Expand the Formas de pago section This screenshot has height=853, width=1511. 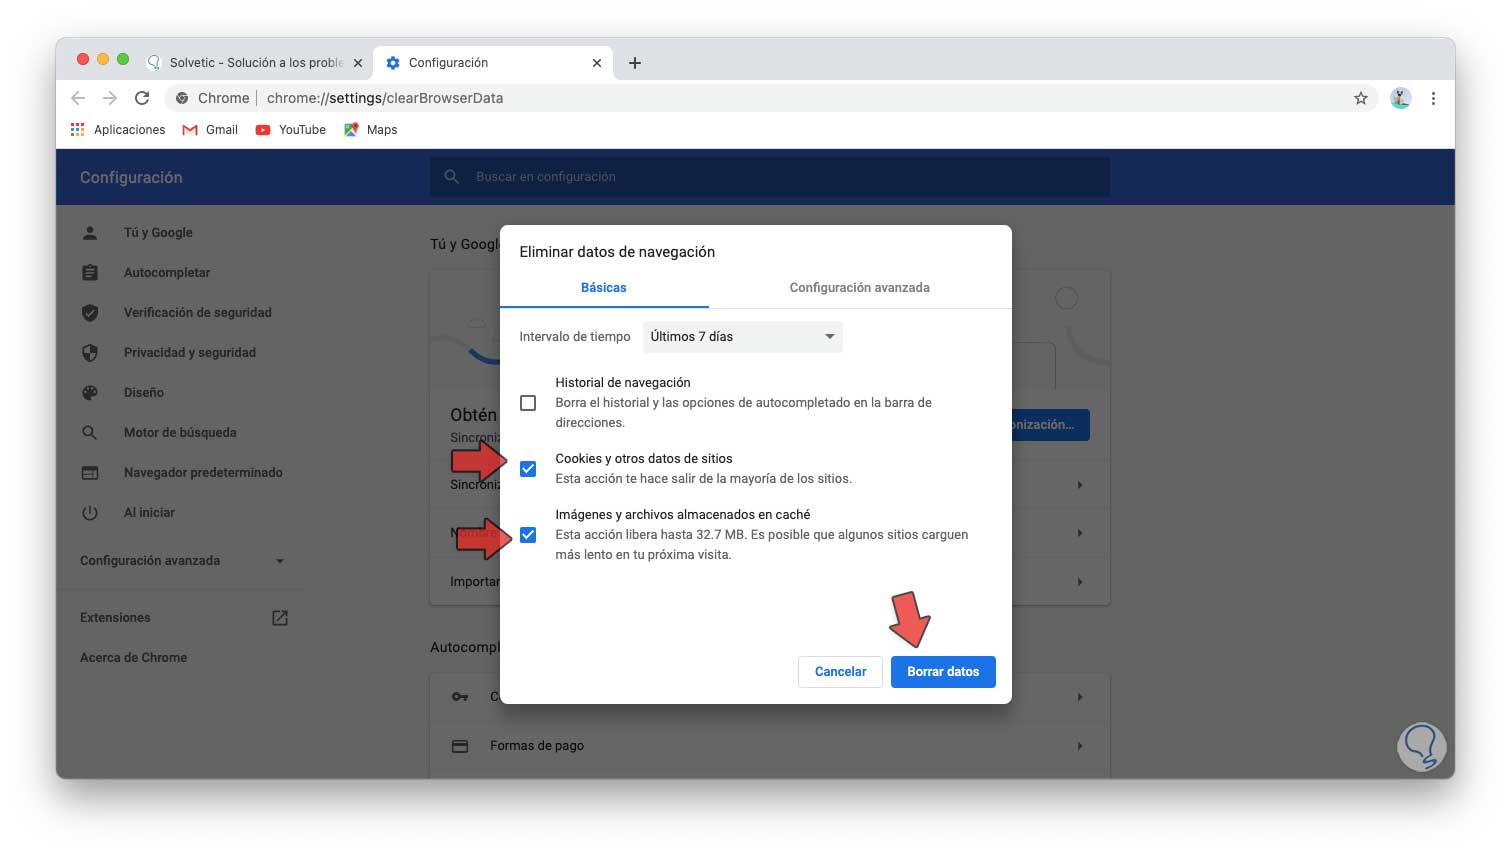[1078, 745]
